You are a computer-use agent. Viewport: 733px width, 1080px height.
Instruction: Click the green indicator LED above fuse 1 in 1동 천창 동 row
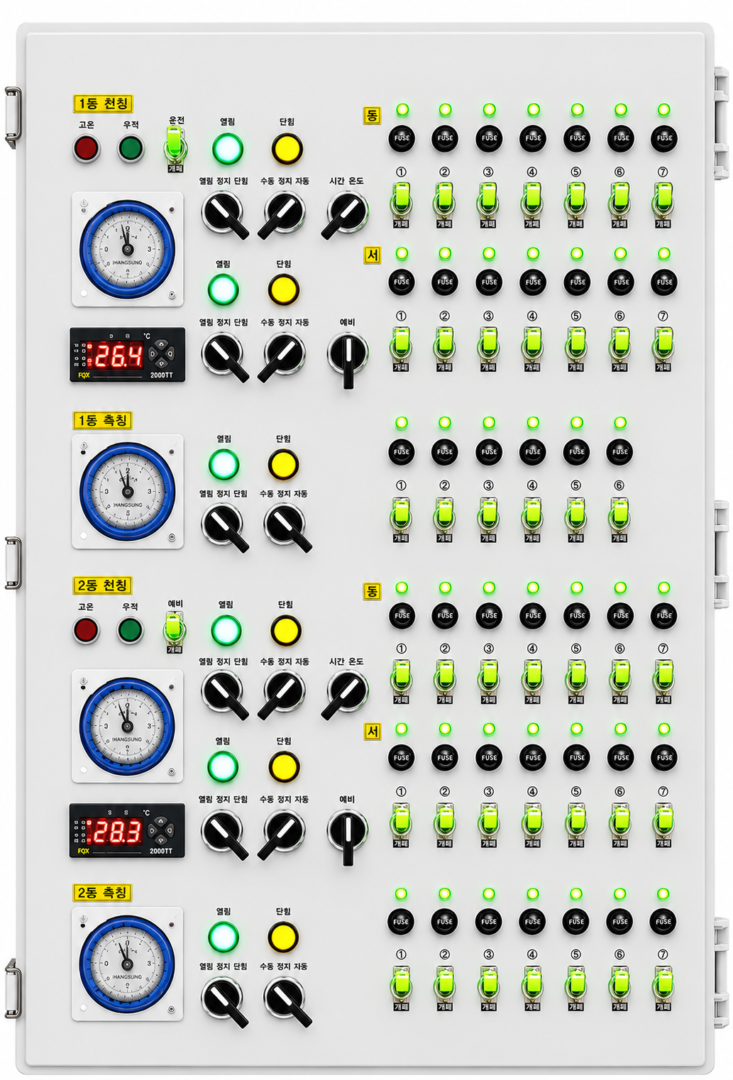coord(402,110)
